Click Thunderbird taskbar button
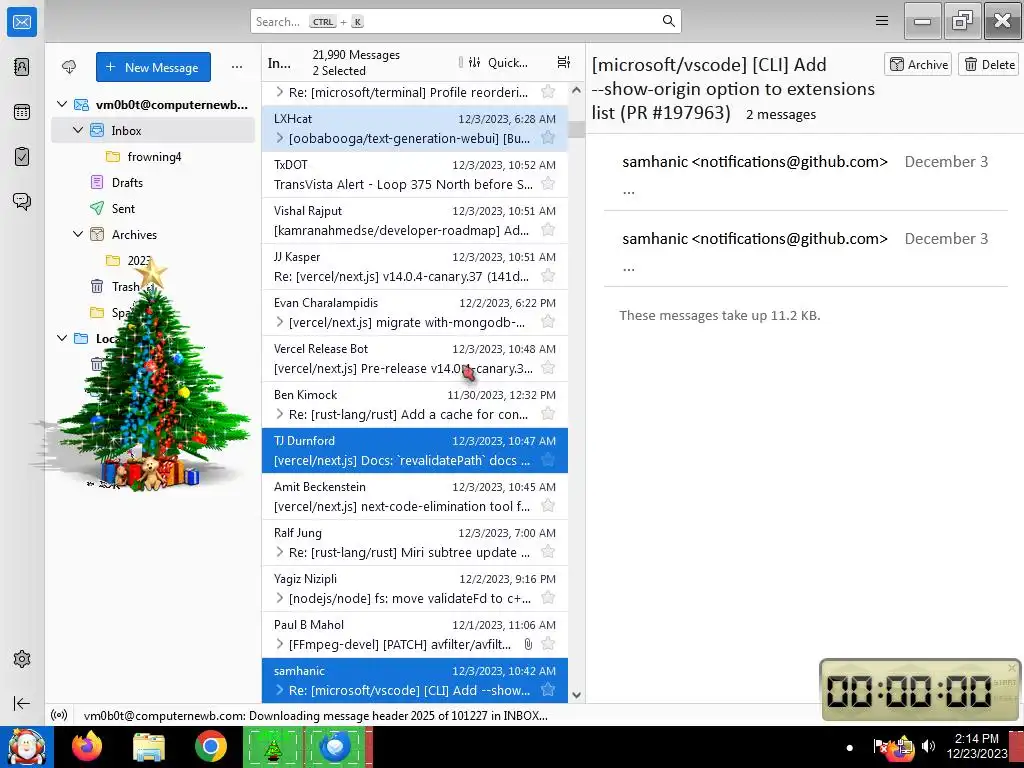The image size is (1024, 768). 336,746
